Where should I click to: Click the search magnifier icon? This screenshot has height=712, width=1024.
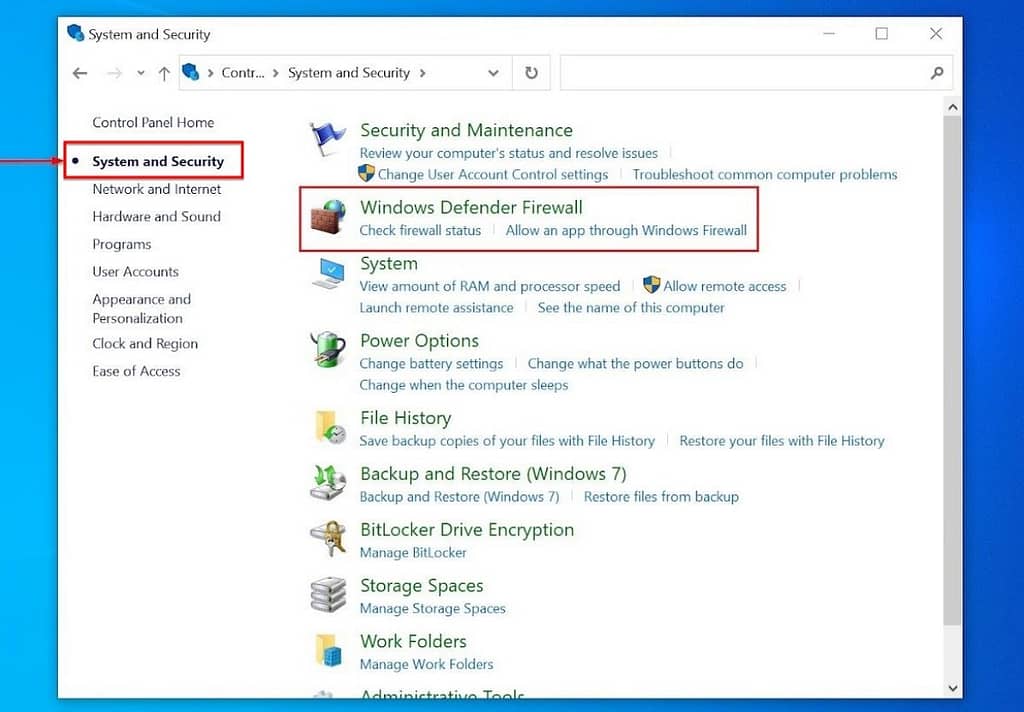pyautogui.click(x=937, y=73)
